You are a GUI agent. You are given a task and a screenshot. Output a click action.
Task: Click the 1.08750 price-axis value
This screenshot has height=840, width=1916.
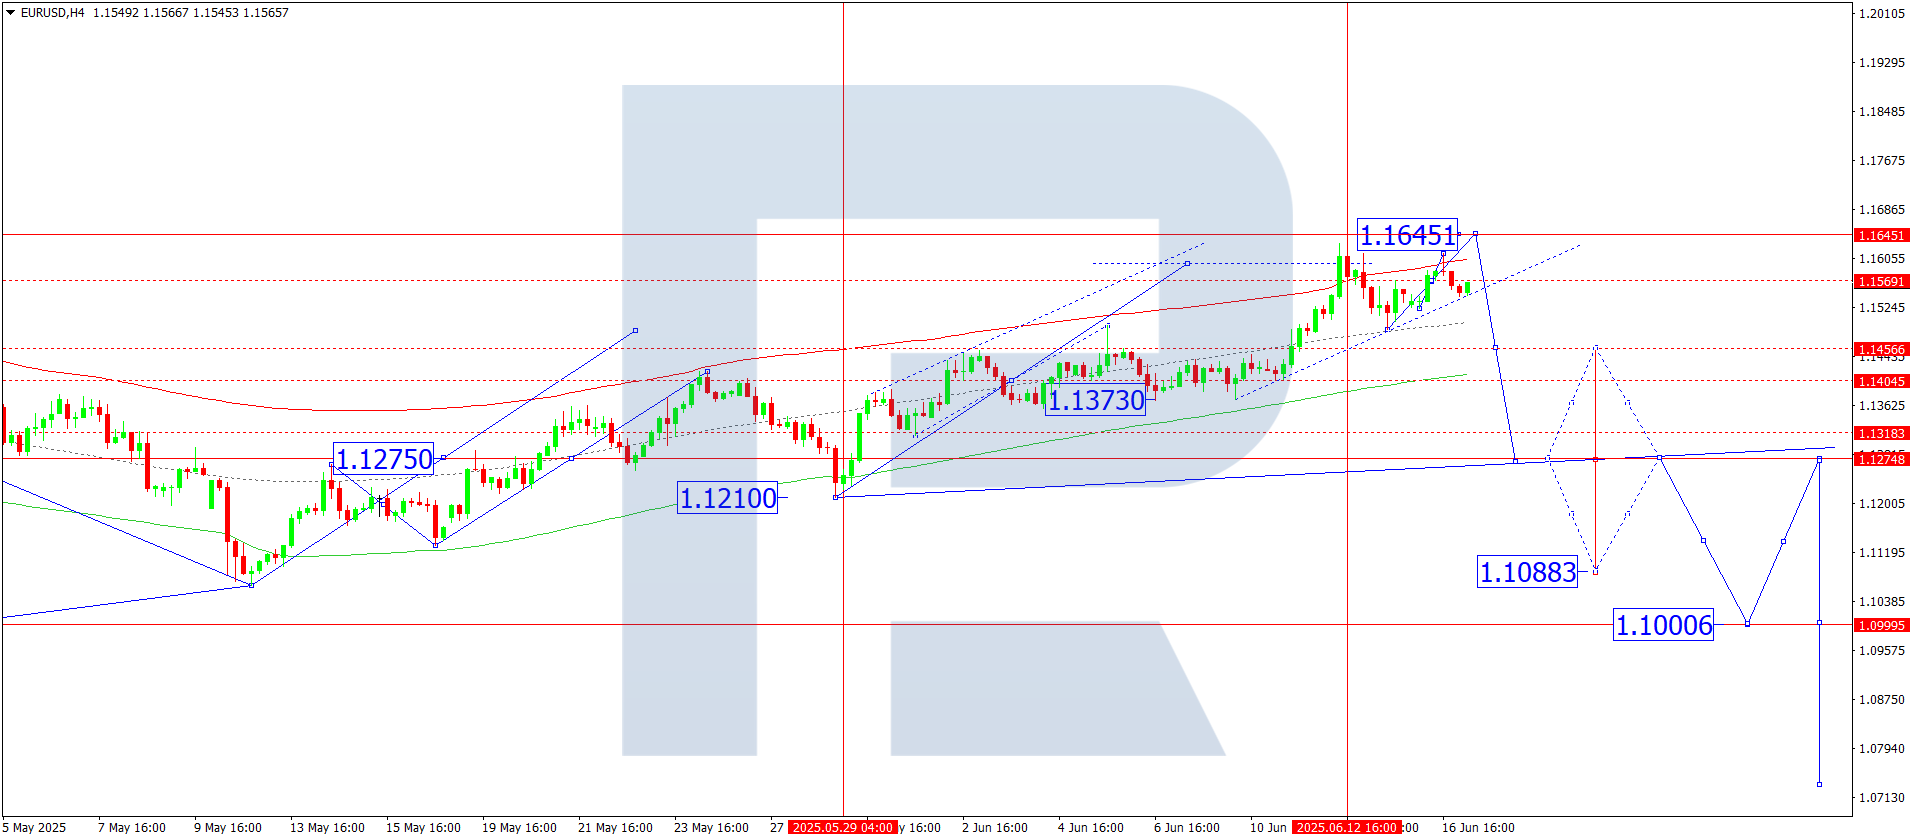(x=1881, y=699)
